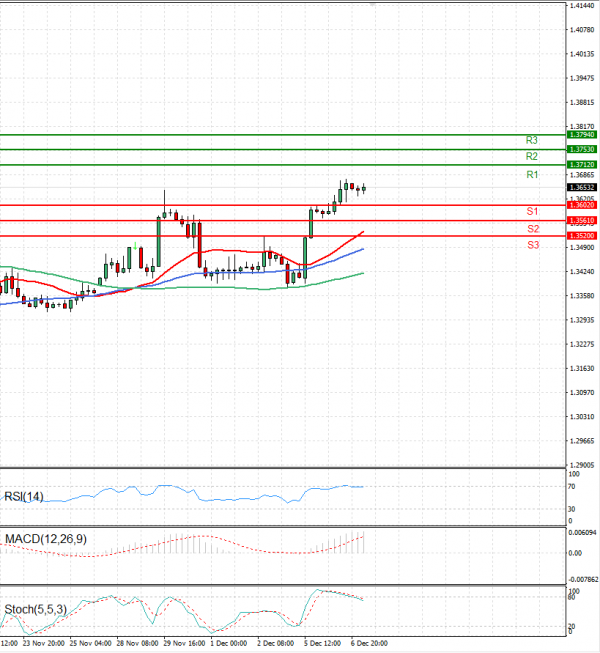This screenshot has width=600, height=653.
Task: Click the Stoch(5,5,3) indicator label
Action: point(35,609)
